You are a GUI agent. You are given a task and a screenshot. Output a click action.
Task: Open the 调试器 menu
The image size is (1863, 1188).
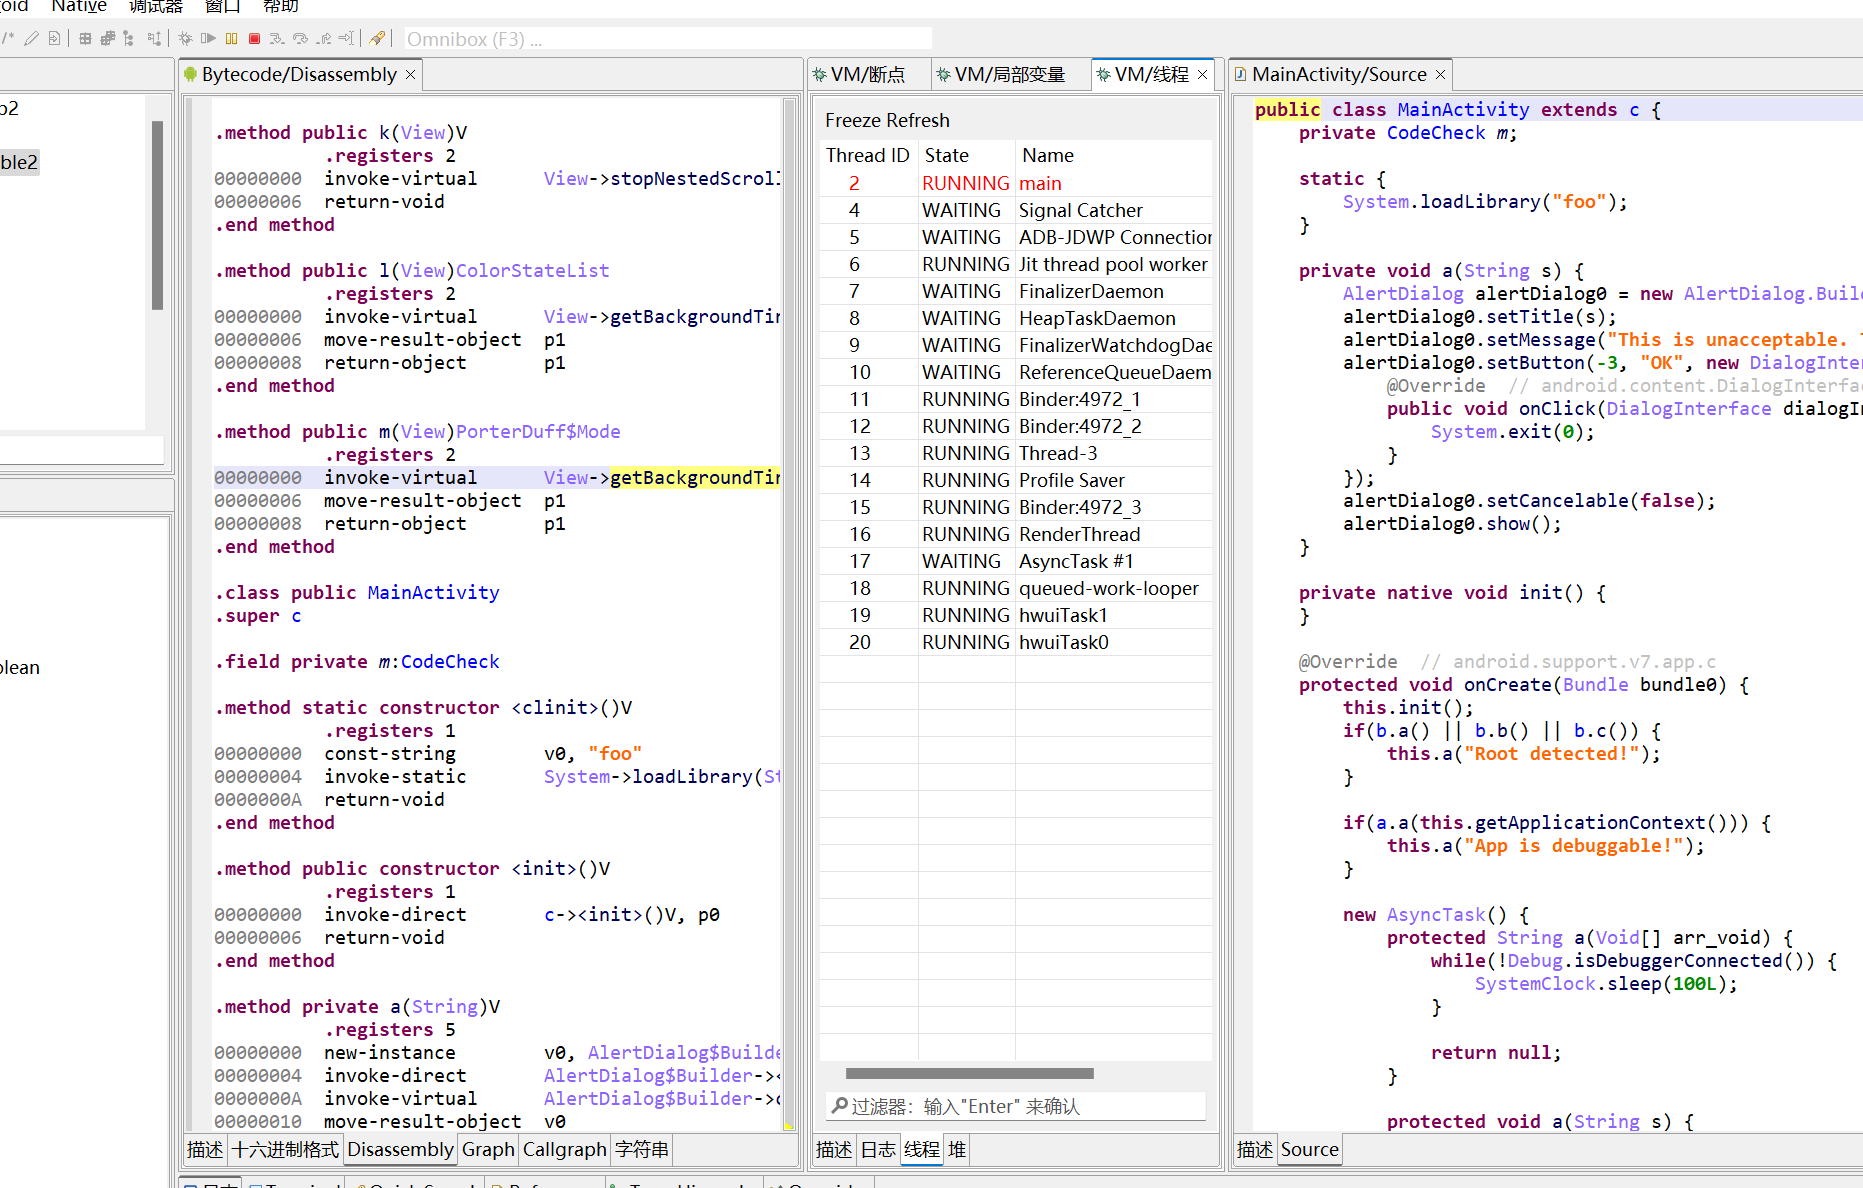156,6
